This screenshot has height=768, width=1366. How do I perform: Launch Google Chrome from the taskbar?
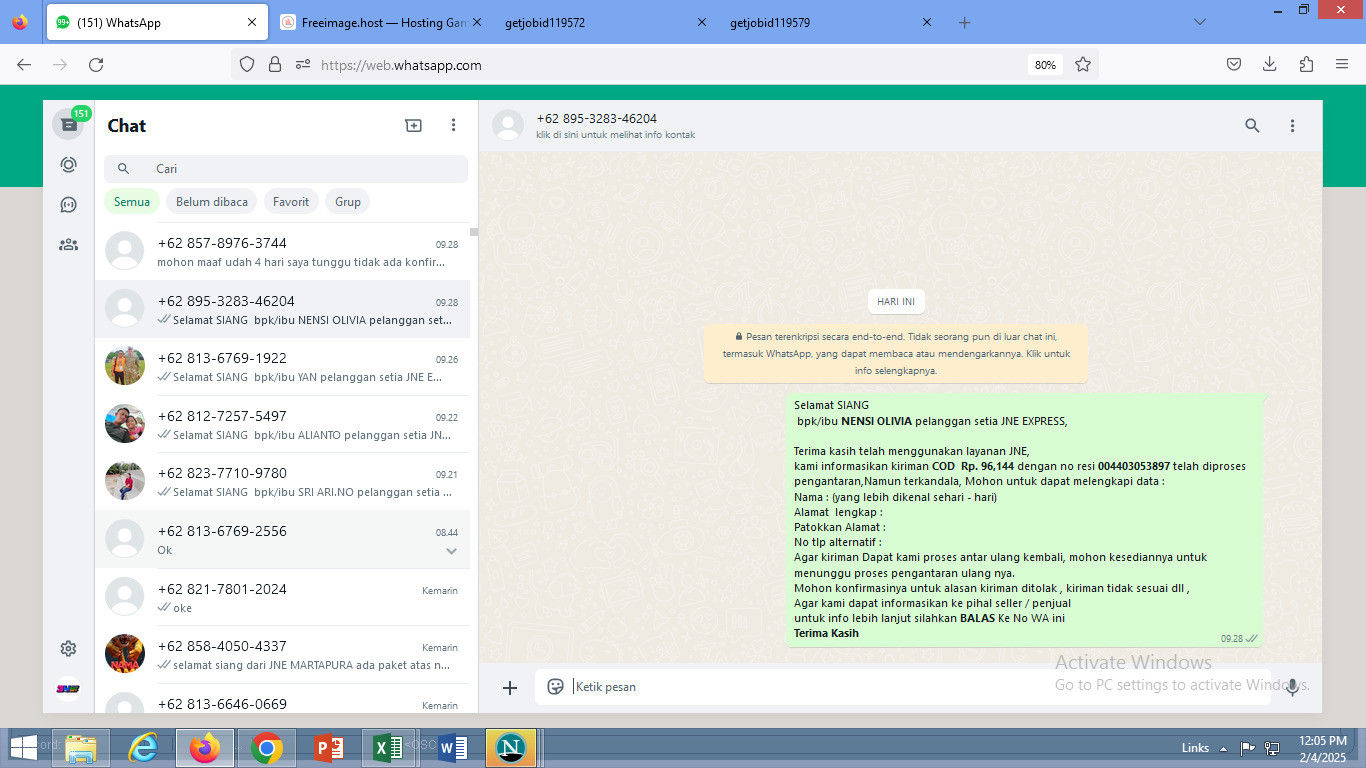(x=267, y=748)
